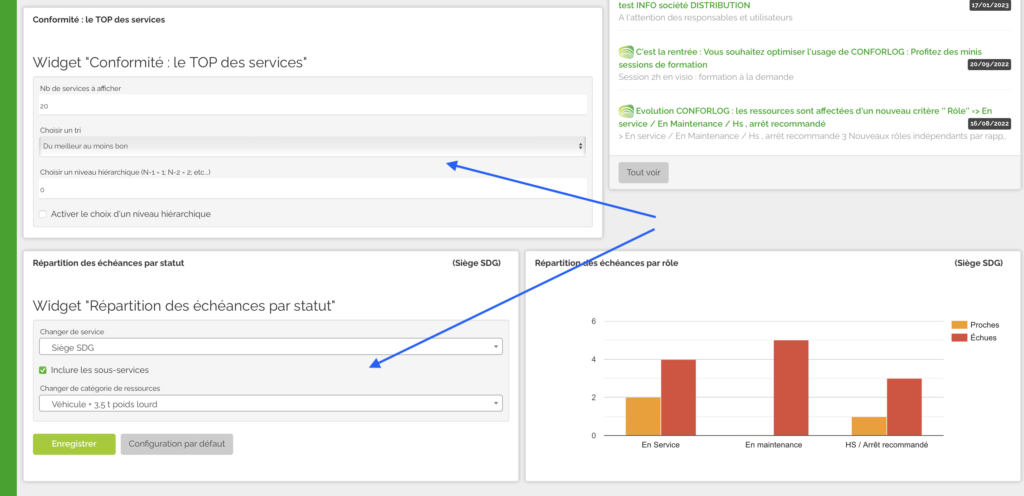The image size is (1024, 496).
Task: Enable "Activer le choix d'un niveau hiérarchique"
Action: point(43,214)
